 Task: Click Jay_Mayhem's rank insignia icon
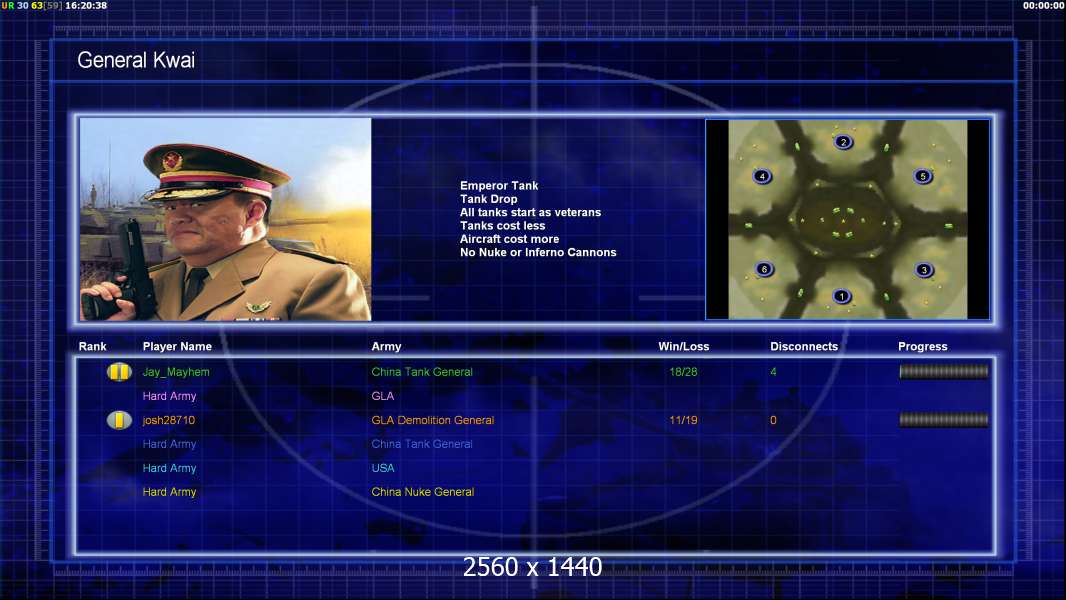coord(119,372)
